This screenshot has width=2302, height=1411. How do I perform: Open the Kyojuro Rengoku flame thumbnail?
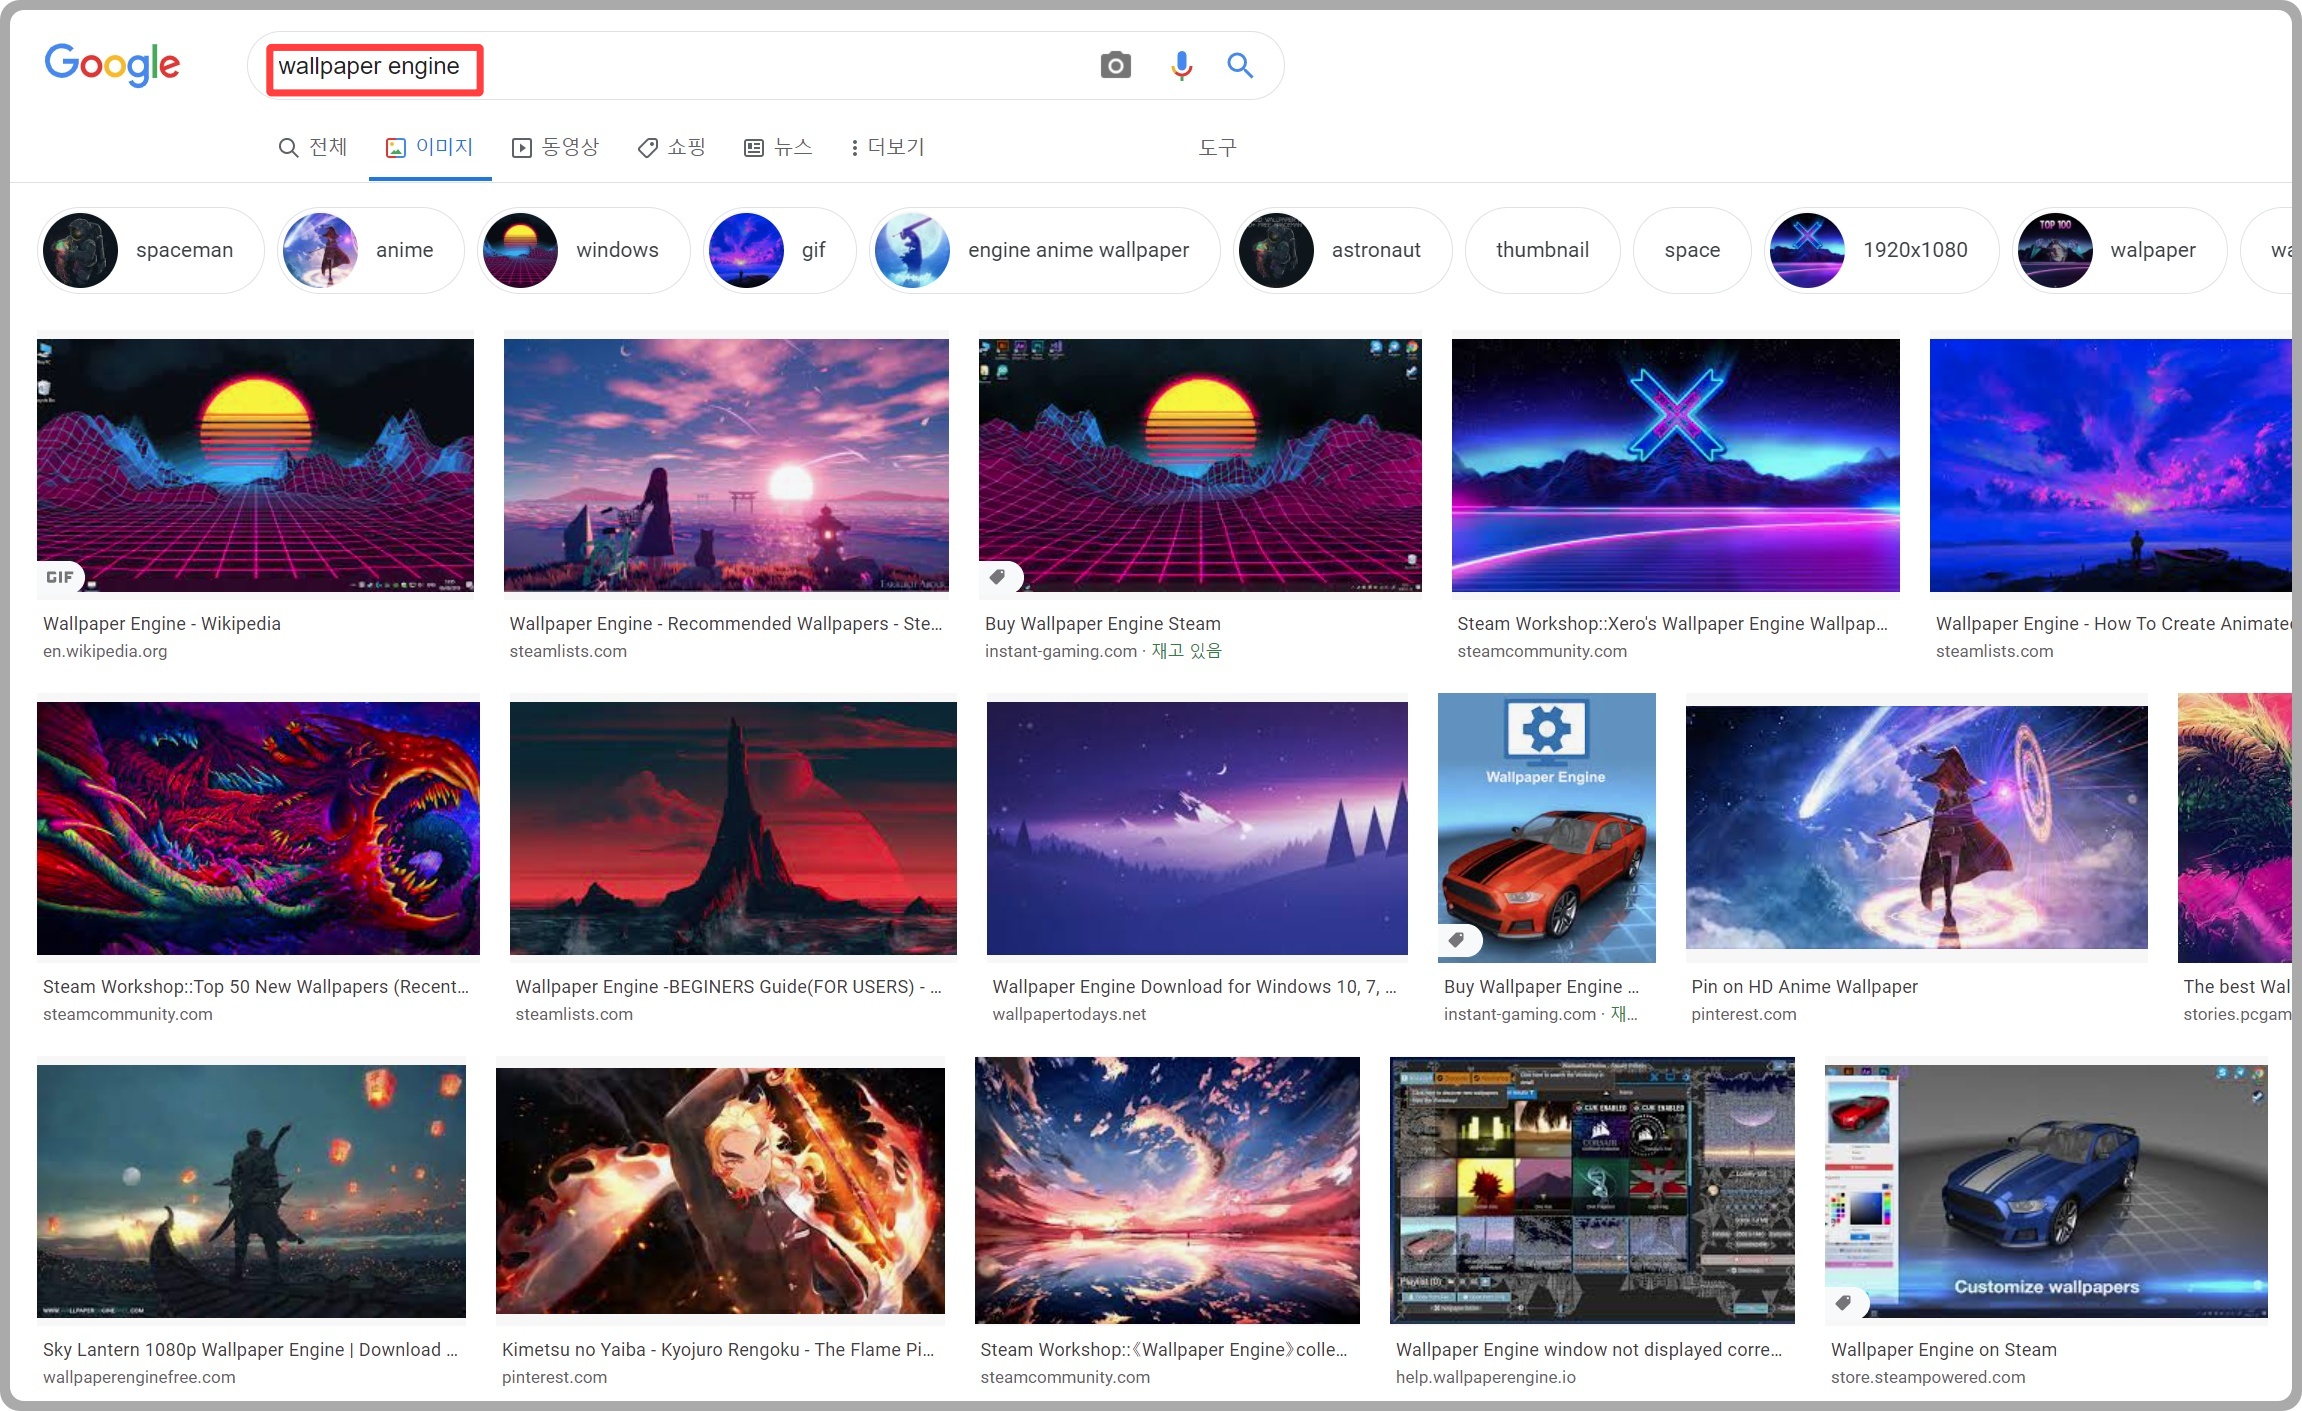coord(720,1190)
